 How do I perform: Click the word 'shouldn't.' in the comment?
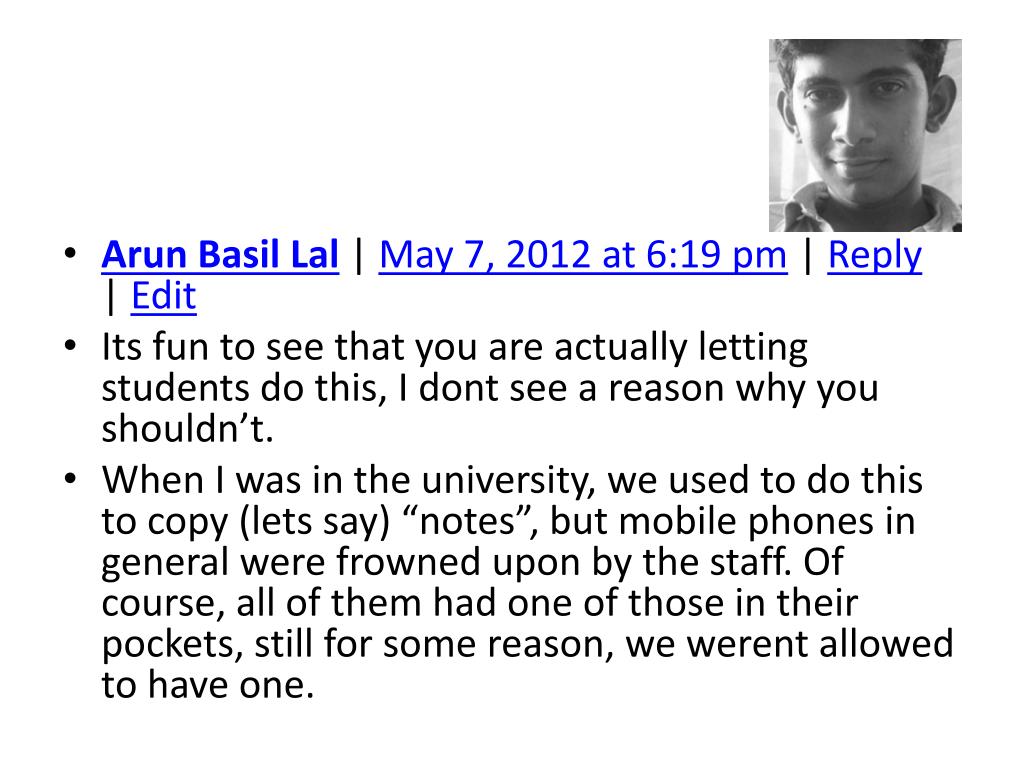click(187, 429)
